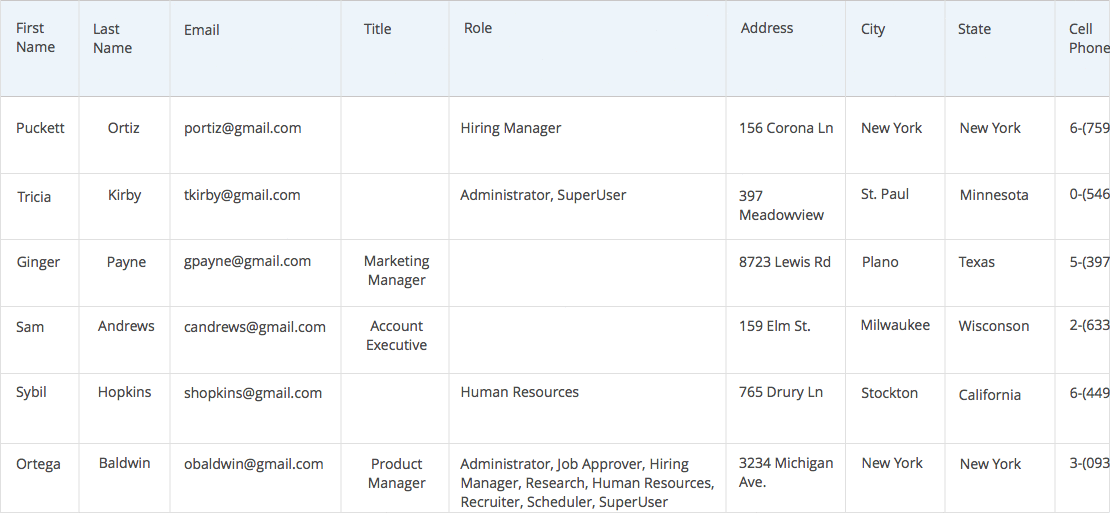Sort by the Address column header

point(767,29)
